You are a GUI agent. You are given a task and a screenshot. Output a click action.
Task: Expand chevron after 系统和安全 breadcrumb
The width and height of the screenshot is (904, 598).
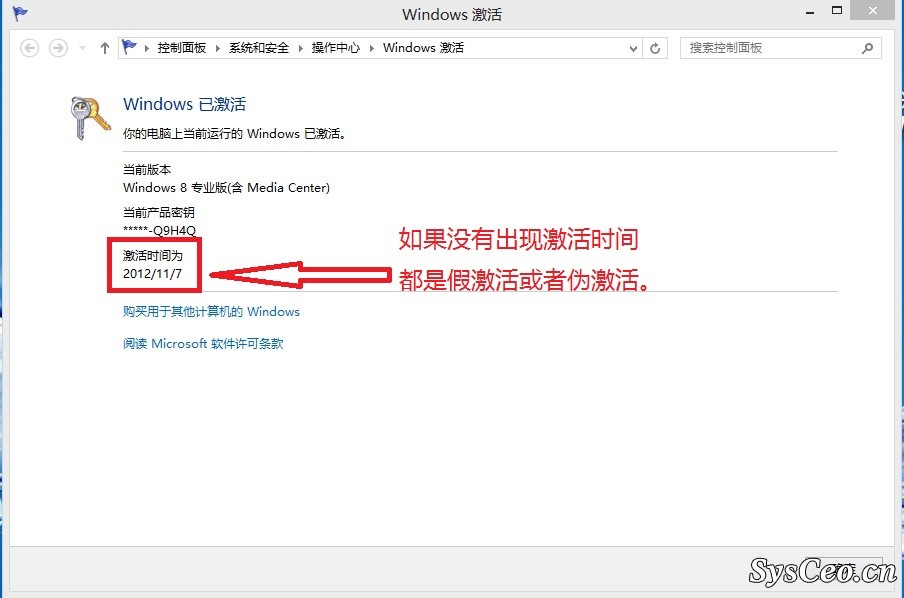coord(301,48)
